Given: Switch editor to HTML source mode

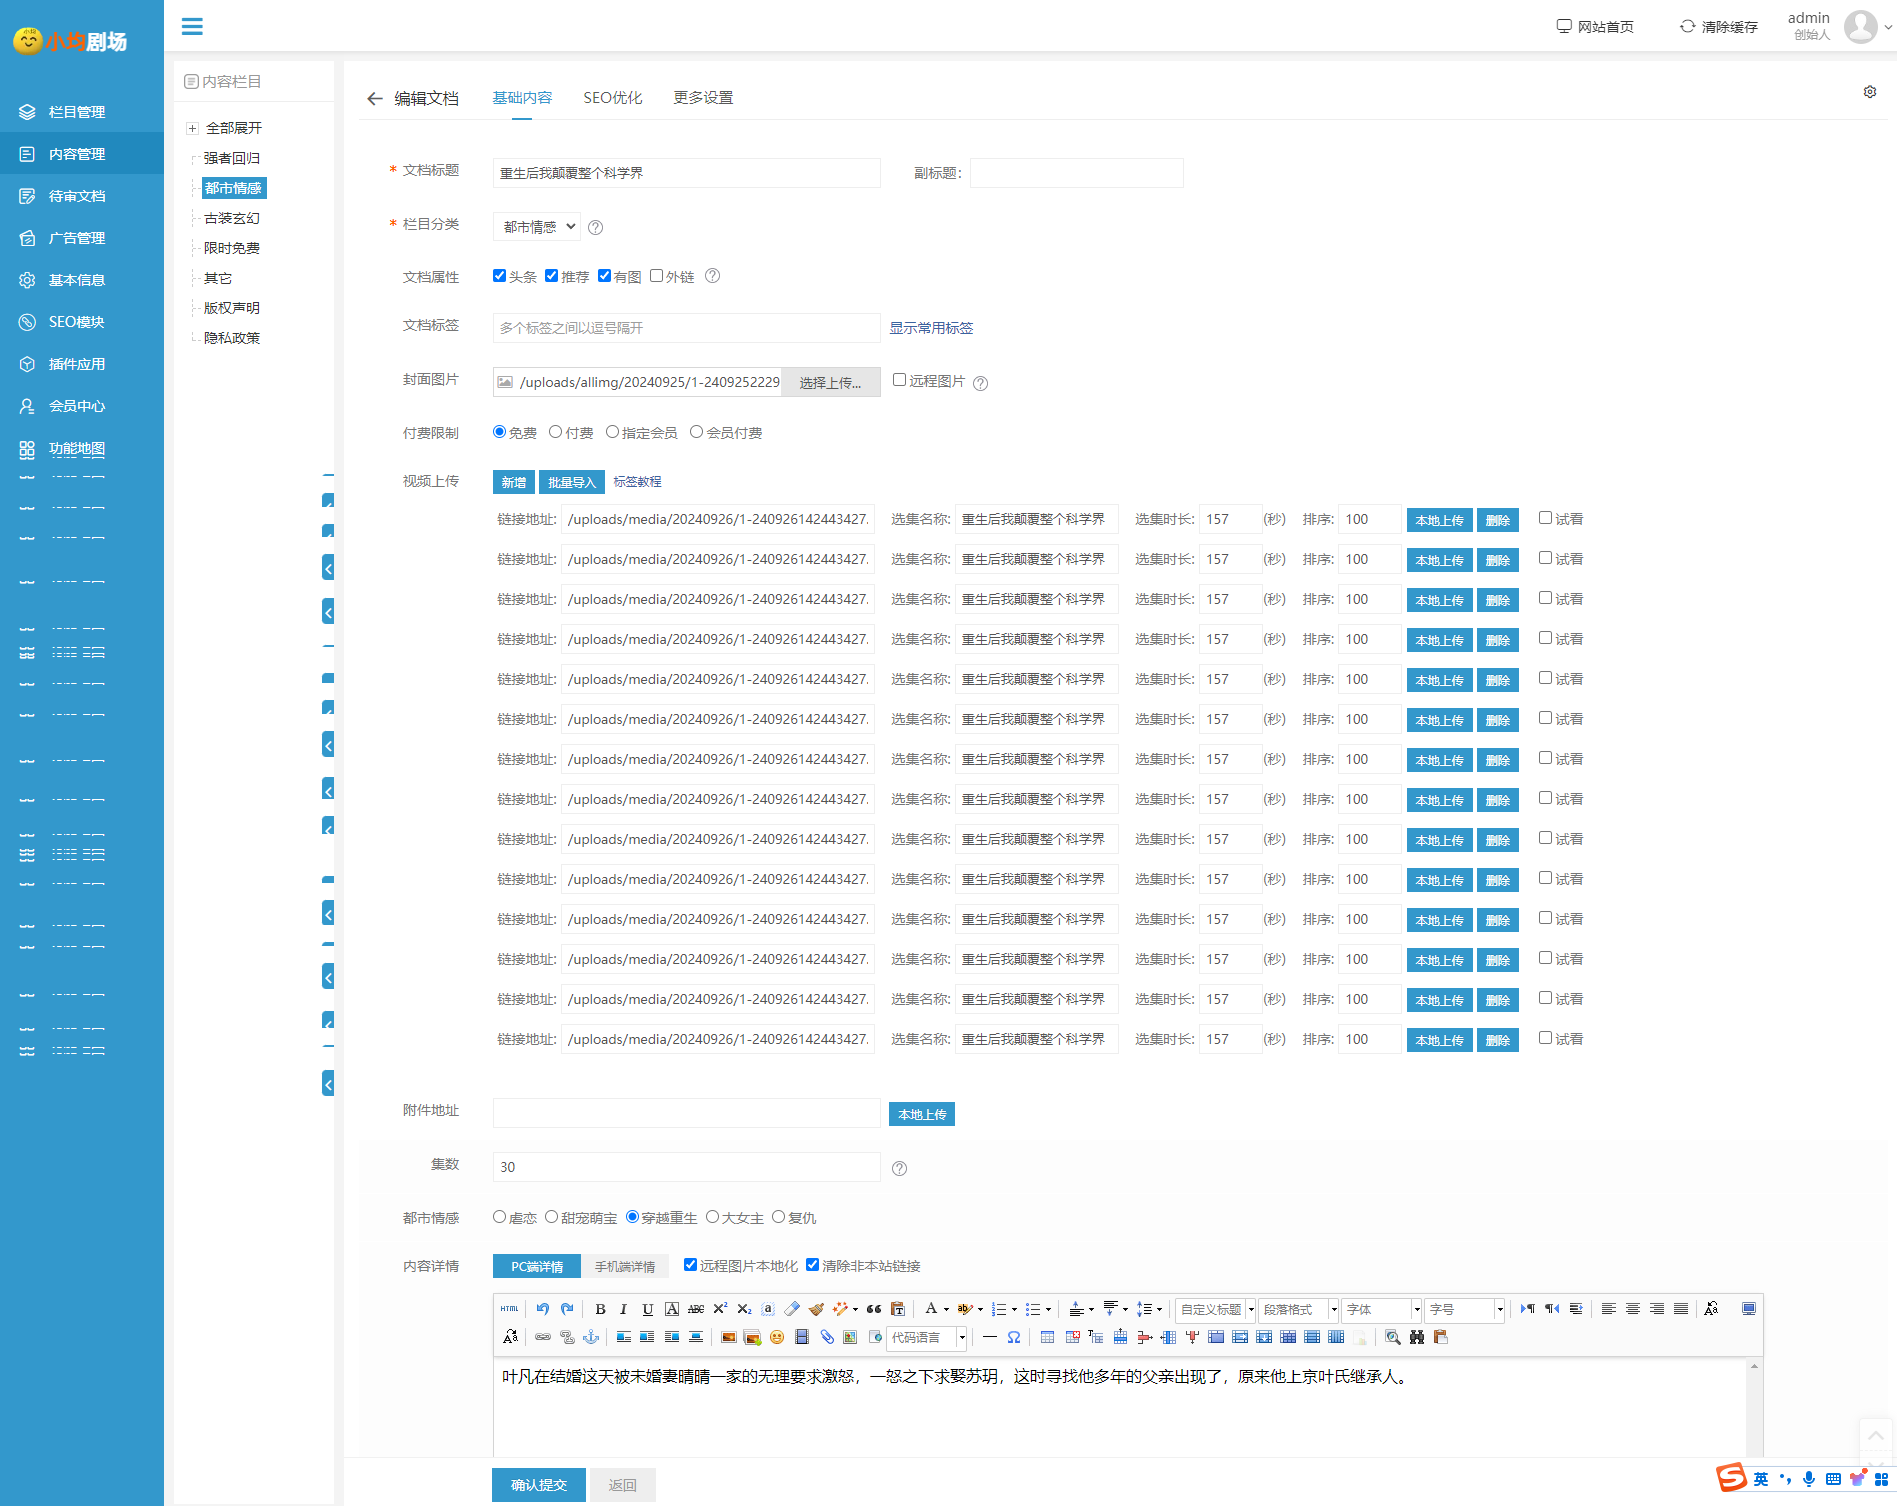Looking at the screenshot, I should pyautogui.click(x=510, y=1309).
